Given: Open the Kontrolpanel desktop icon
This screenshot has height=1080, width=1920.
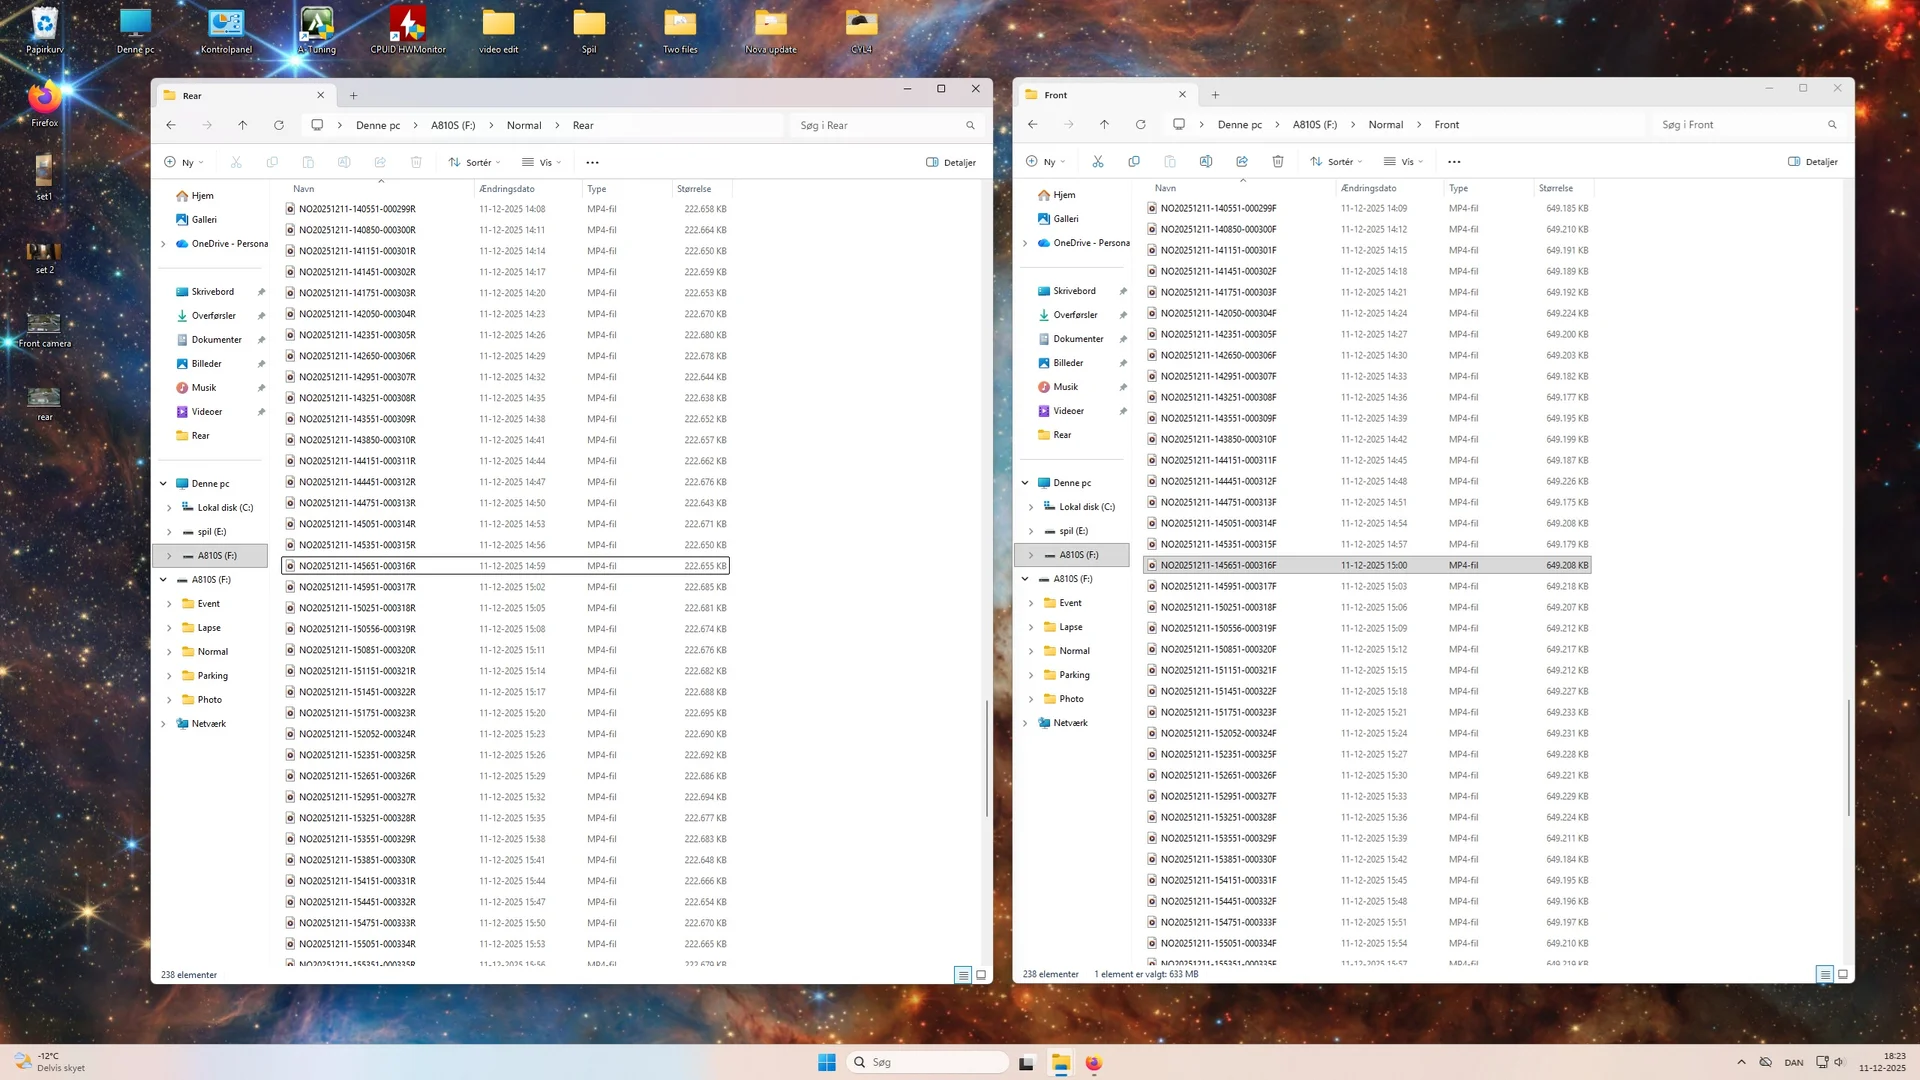Looking at the screenshot, I should tap(226, 30).
